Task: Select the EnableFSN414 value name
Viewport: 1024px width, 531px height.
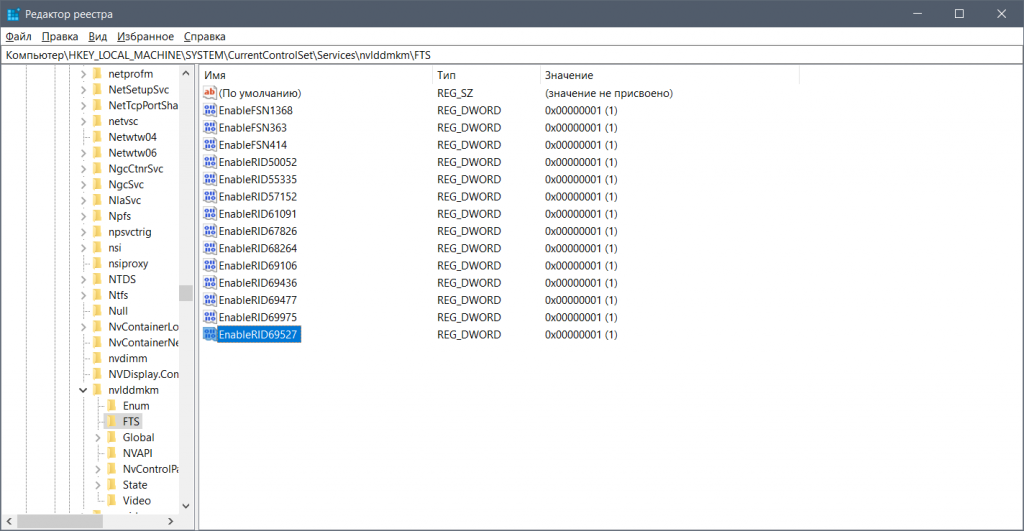Action: [253, 144]
